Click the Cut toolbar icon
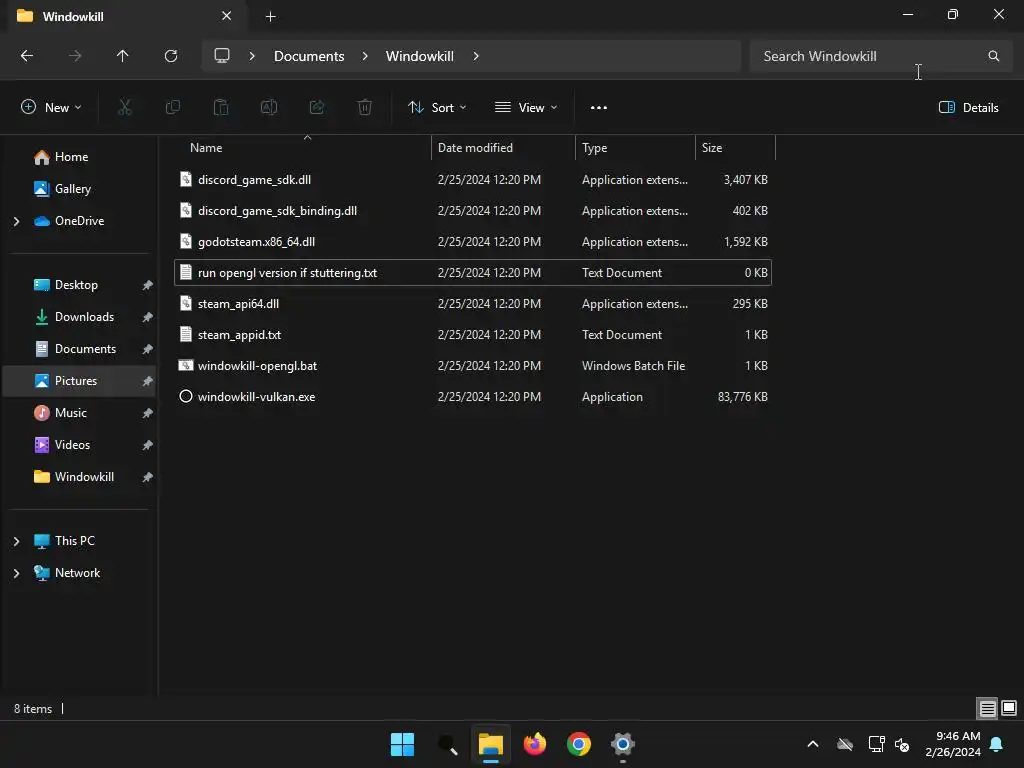The width and height of the screenshot is (1024, 768). pos(125,108)
